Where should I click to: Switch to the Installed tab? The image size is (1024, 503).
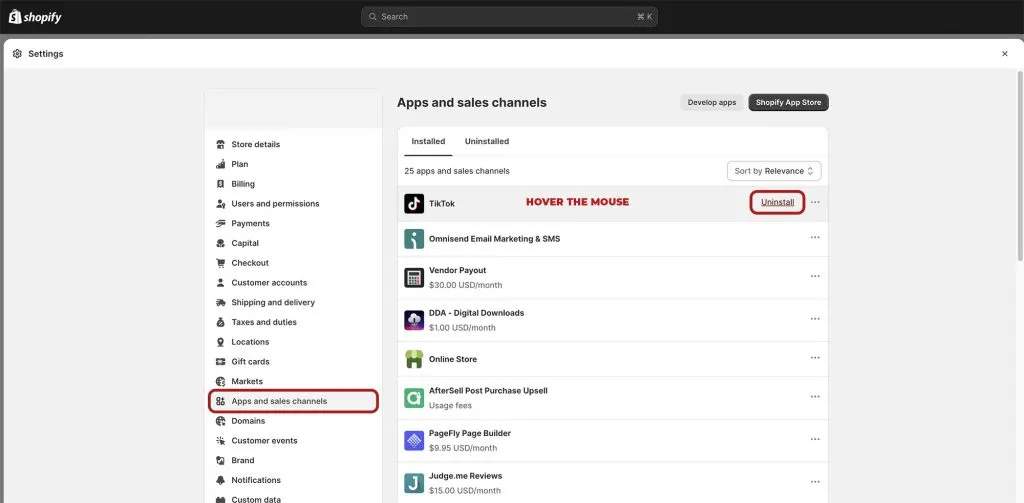click(x=428, y=141)
